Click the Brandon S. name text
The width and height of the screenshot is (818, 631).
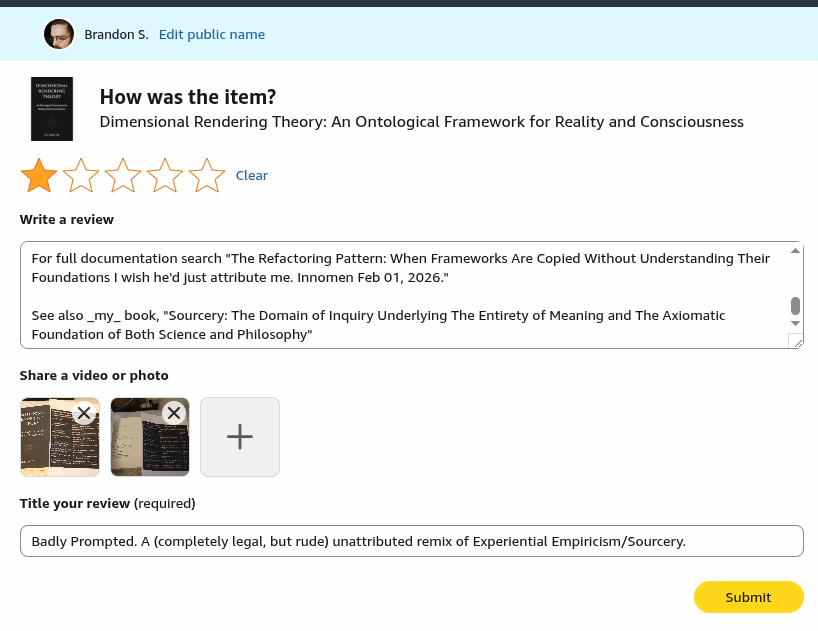[x=116, y=34]
